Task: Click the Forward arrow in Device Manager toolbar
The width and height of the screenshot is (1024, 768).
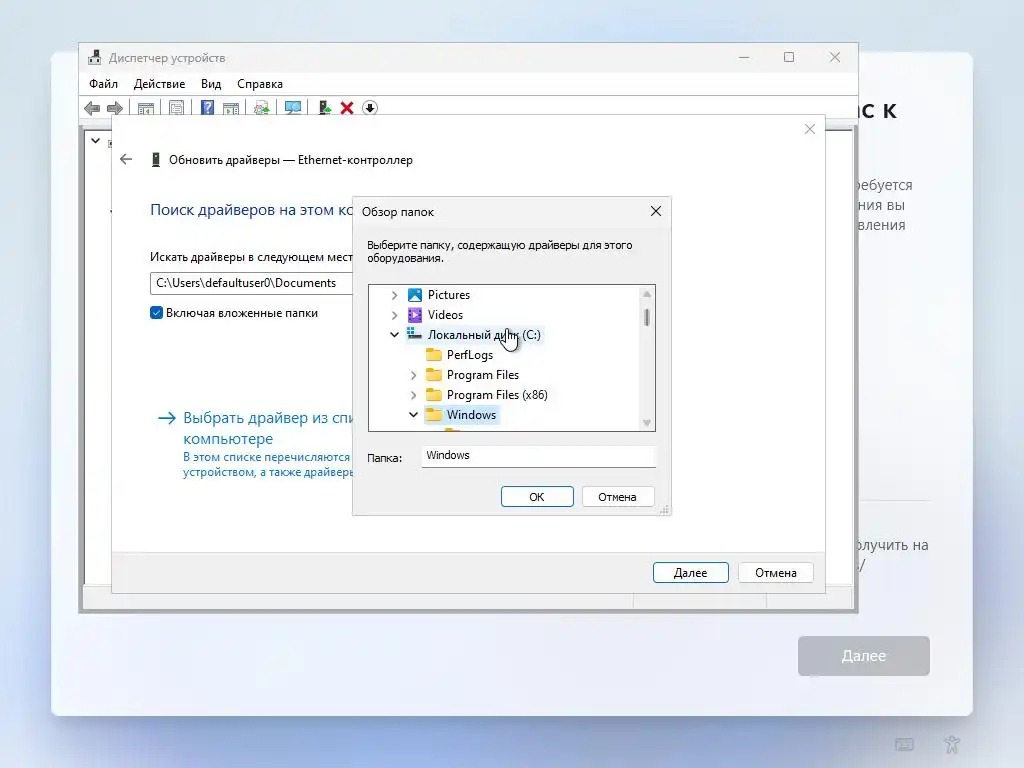Action: [115, 108]
